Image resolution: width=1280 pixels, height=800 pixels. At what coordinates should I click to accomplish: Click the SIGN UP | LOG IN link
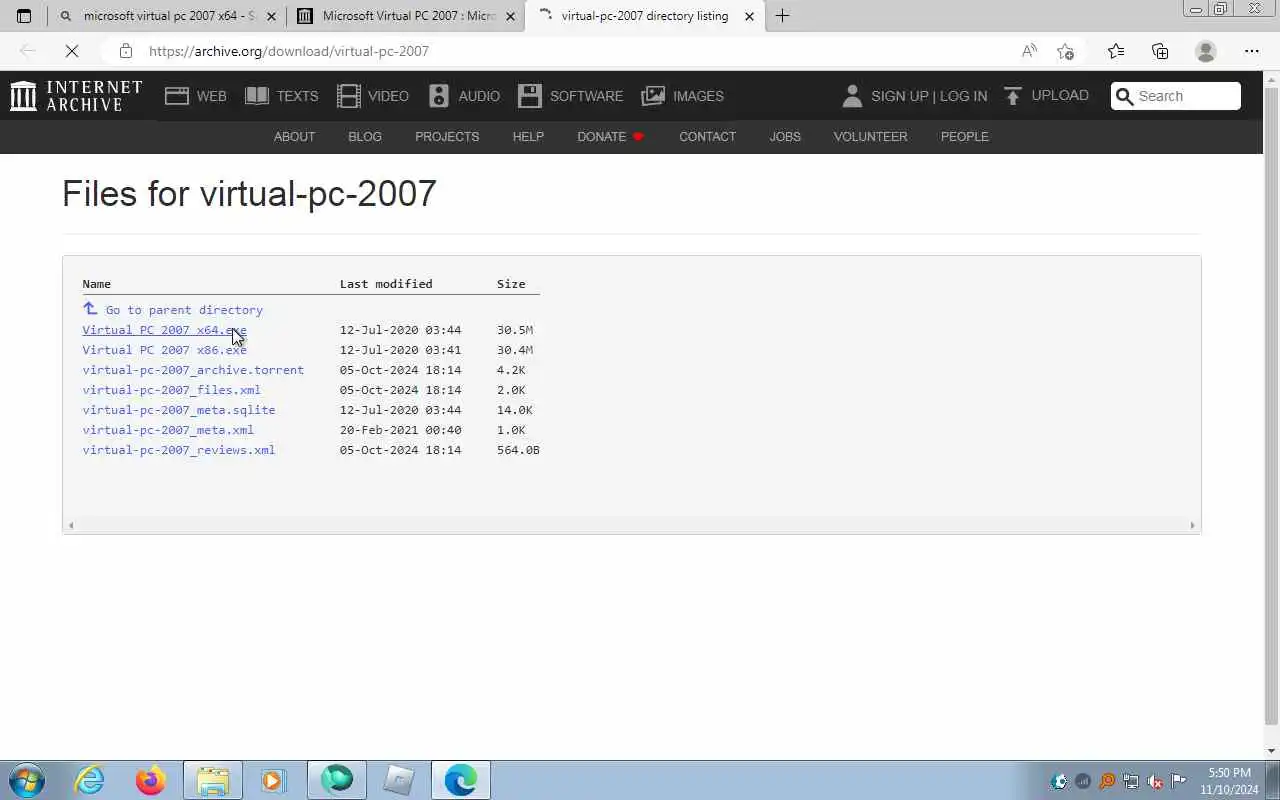coord(929,96)
